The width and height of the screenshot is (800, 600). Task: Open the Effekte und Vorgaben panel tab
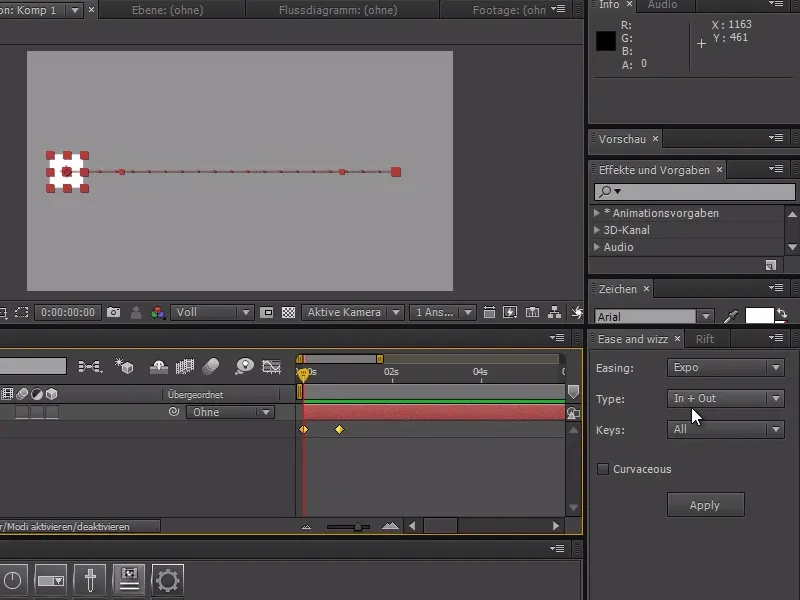pos(654,170)
